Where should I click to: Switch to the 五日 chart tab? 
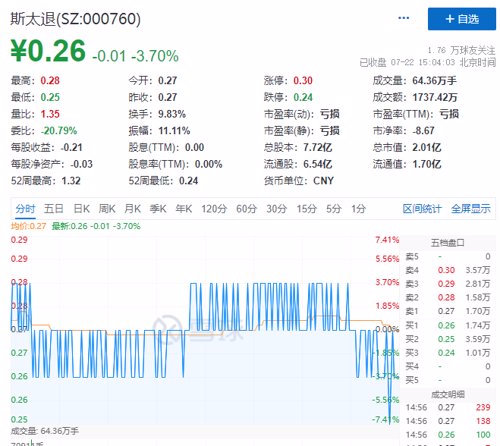coord(54,209)
